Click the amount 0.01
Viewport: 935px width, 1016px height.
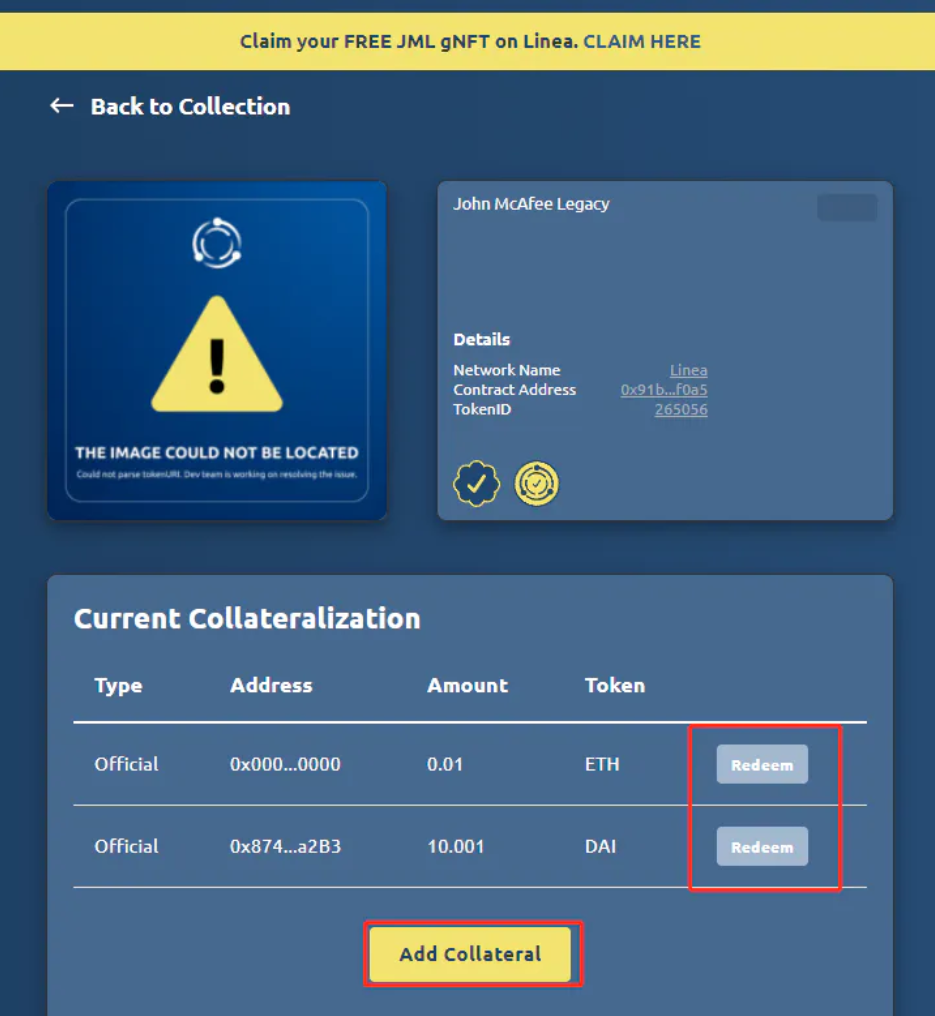tap(445, 764)
